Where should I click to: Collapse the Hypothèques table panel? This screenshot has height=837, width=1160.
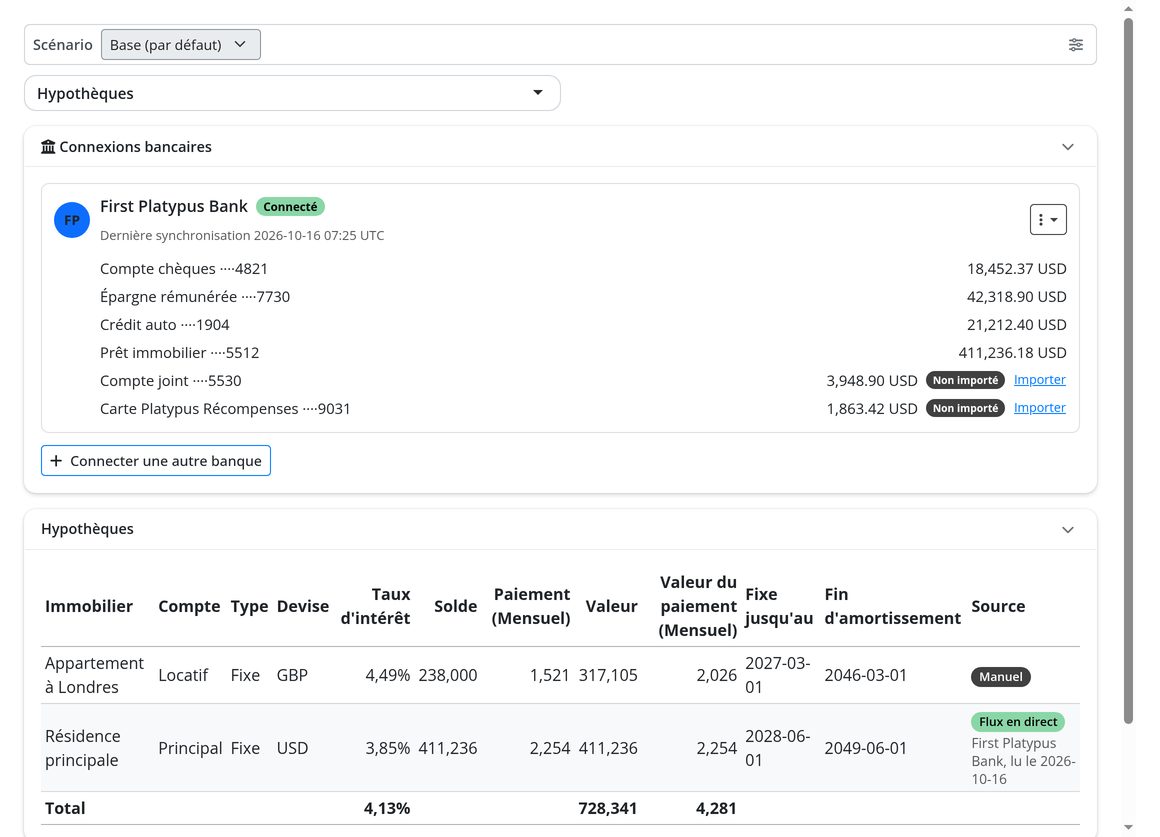coord(1068,529)
